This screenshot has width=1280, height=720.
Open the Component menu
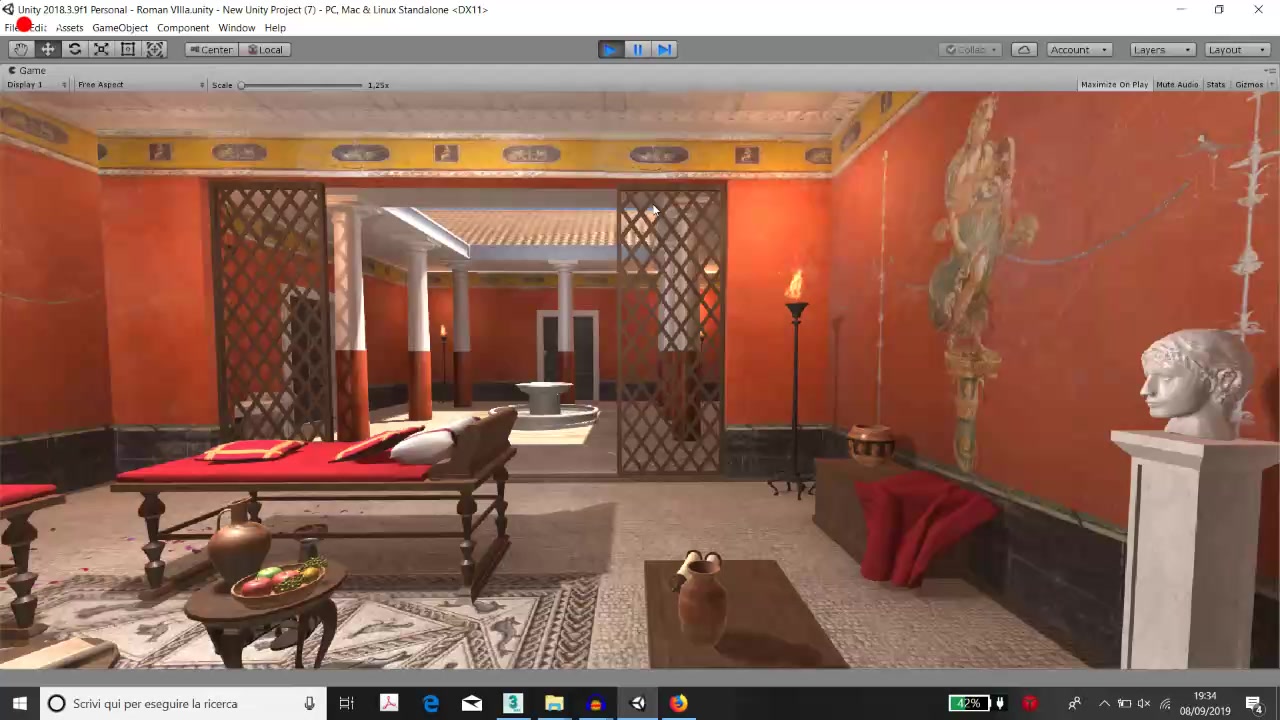pyautogui.click(x=183, y=27)
